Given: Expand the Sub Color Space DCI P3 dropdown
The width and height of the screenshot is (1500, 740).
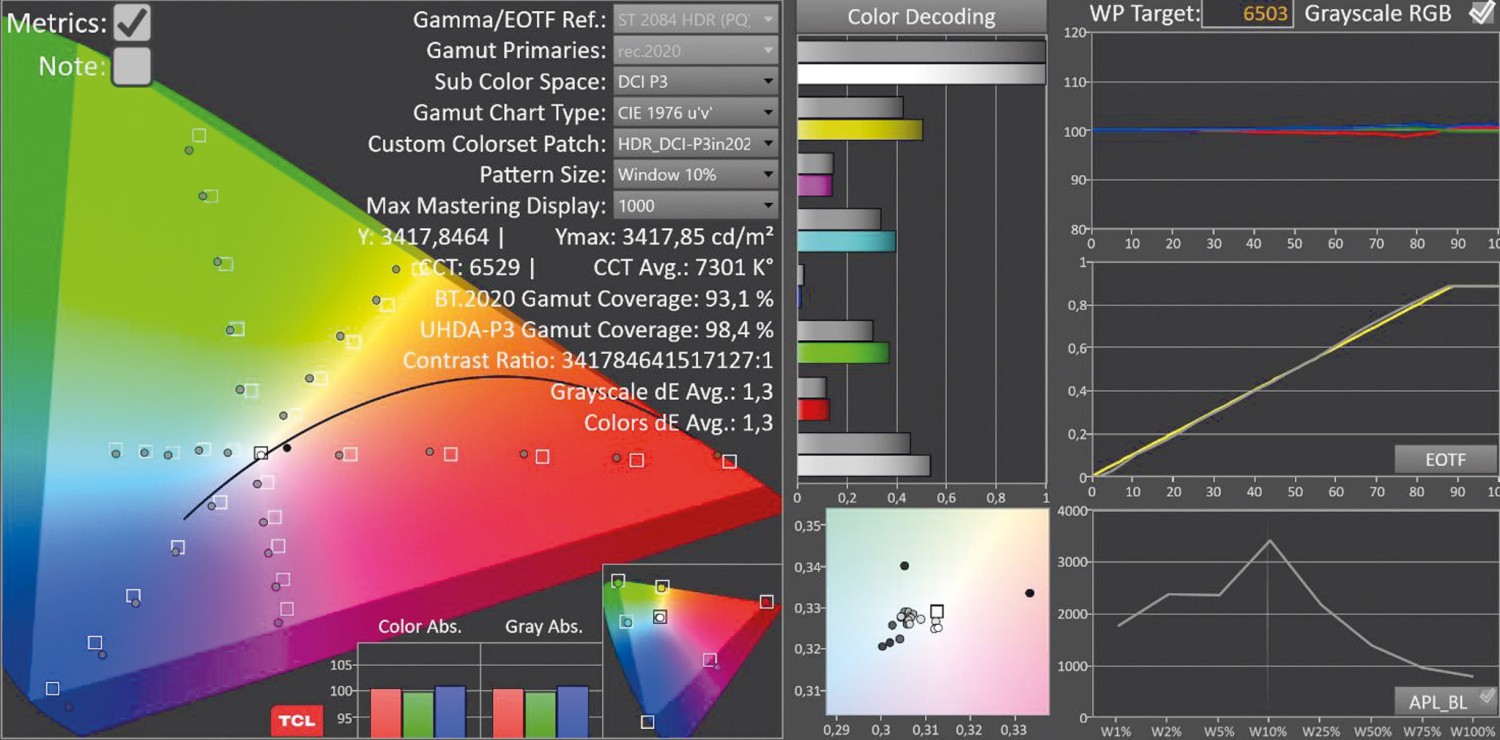Looking at the screenshot, I should tap(696, 81).
